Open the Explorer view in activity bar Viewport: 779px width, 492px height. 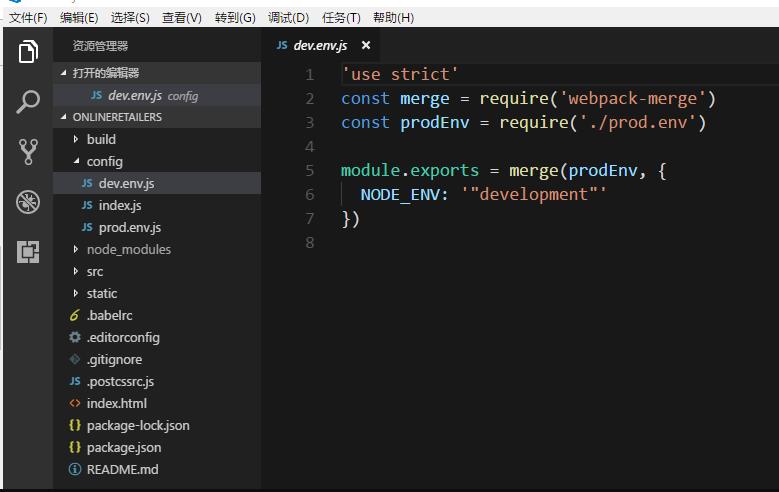(x=28, y=51)
